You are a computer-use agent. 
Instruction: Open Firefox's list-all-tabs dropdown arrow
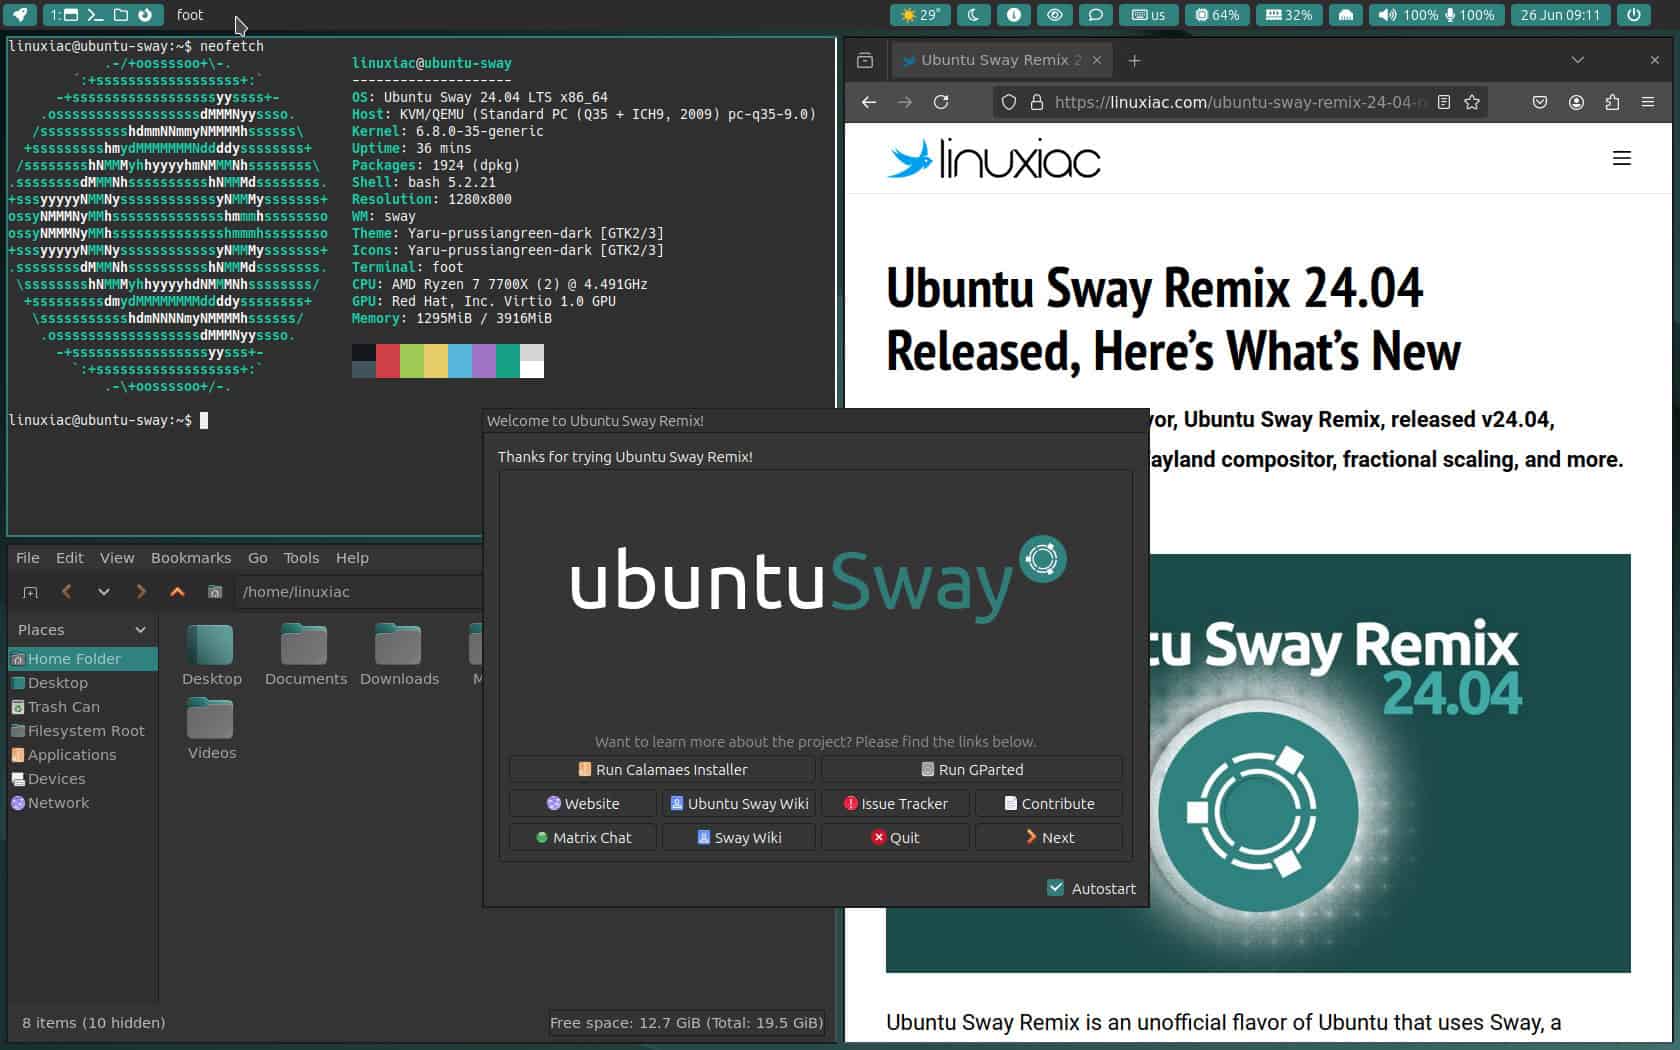pyautogui.click(x=1577, y=60)
